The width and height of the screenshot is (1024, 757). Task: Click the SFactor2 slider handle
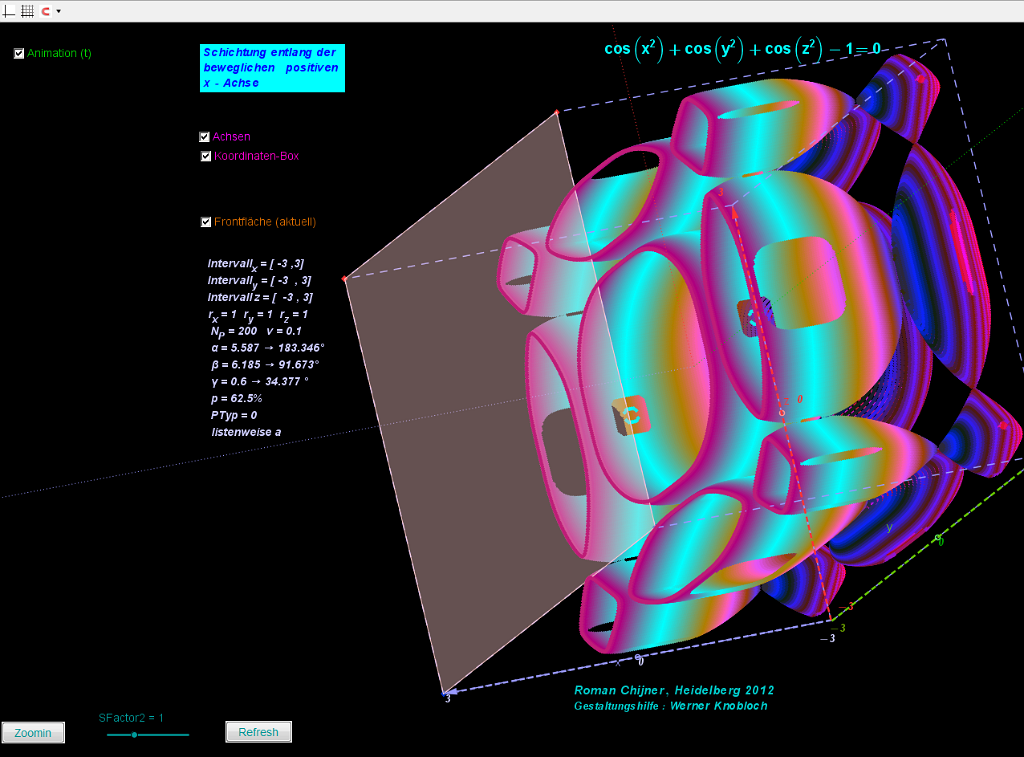pyautogui.click(x=134, y=735)
